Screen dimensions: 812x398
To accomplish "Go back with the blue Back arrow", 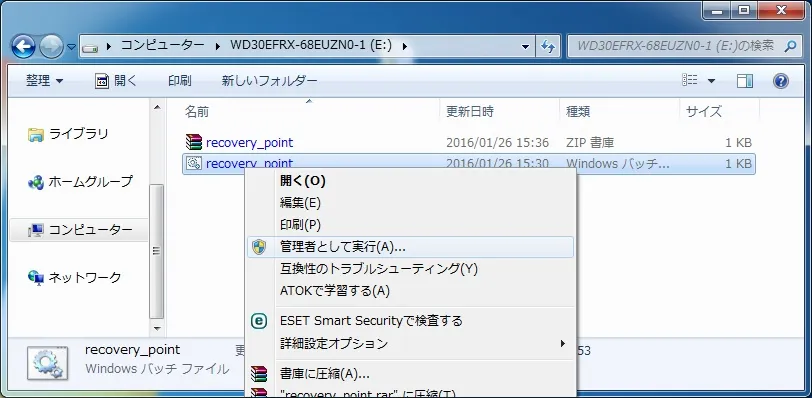I will (23, 47).
